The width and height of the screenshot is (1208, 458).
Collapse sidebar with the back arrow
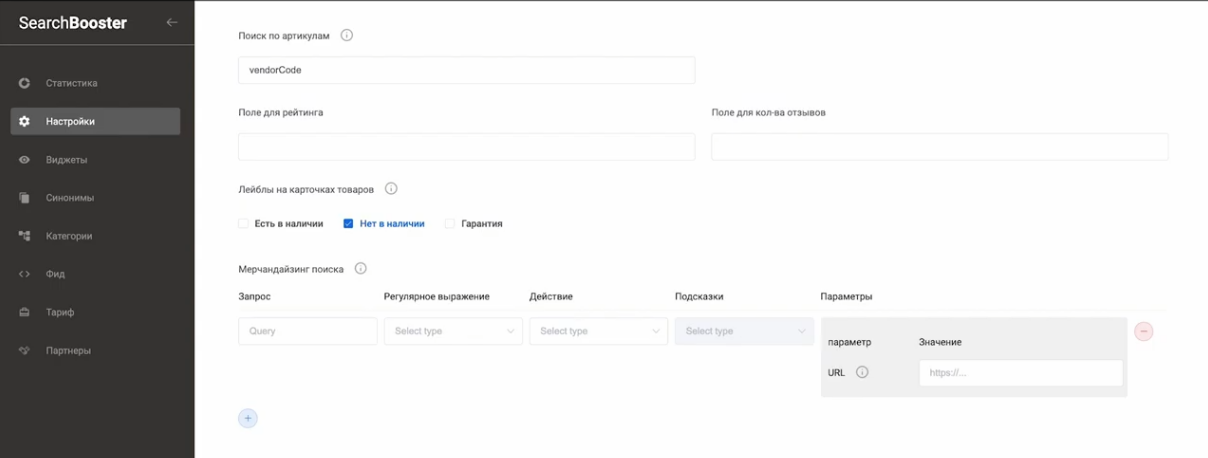pos(172,22)
